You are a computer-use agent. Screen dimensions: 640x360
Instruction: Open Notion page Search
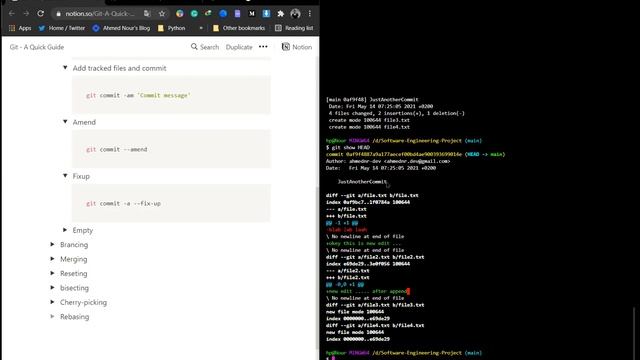tap(205, 47)
